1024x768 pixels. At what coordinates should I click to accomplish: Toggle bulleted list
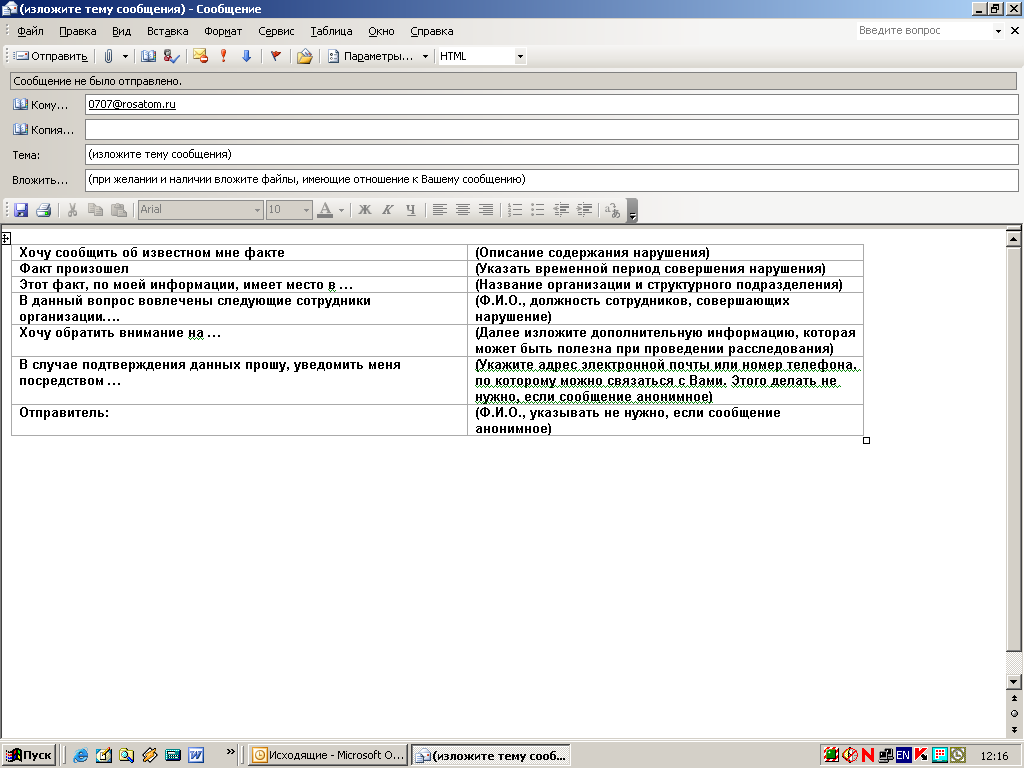click(537, 210)
